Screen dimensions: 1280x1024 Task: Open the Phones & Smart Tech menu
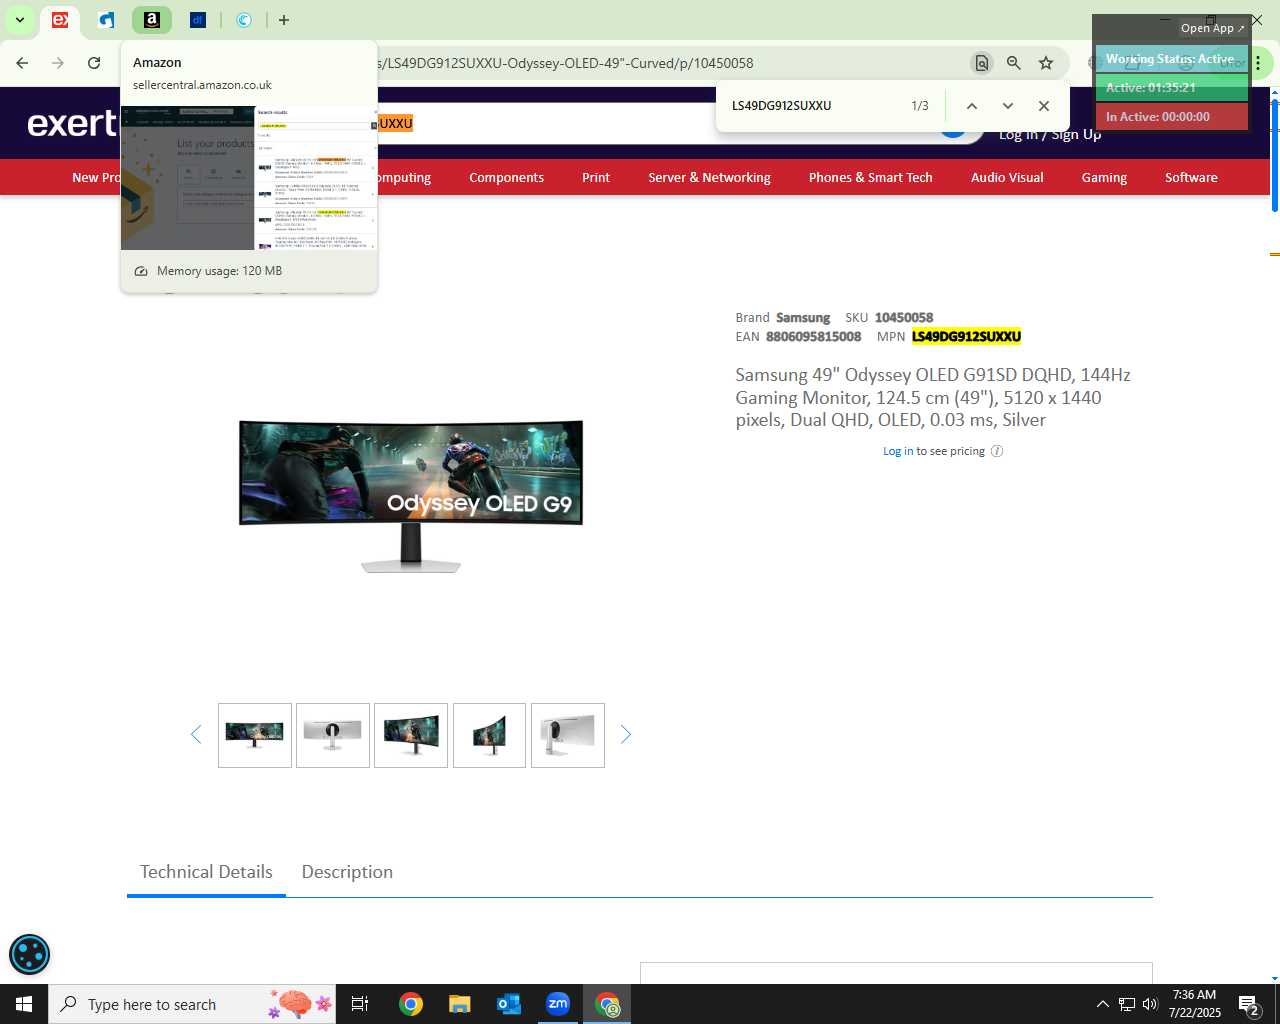(870, 177)
